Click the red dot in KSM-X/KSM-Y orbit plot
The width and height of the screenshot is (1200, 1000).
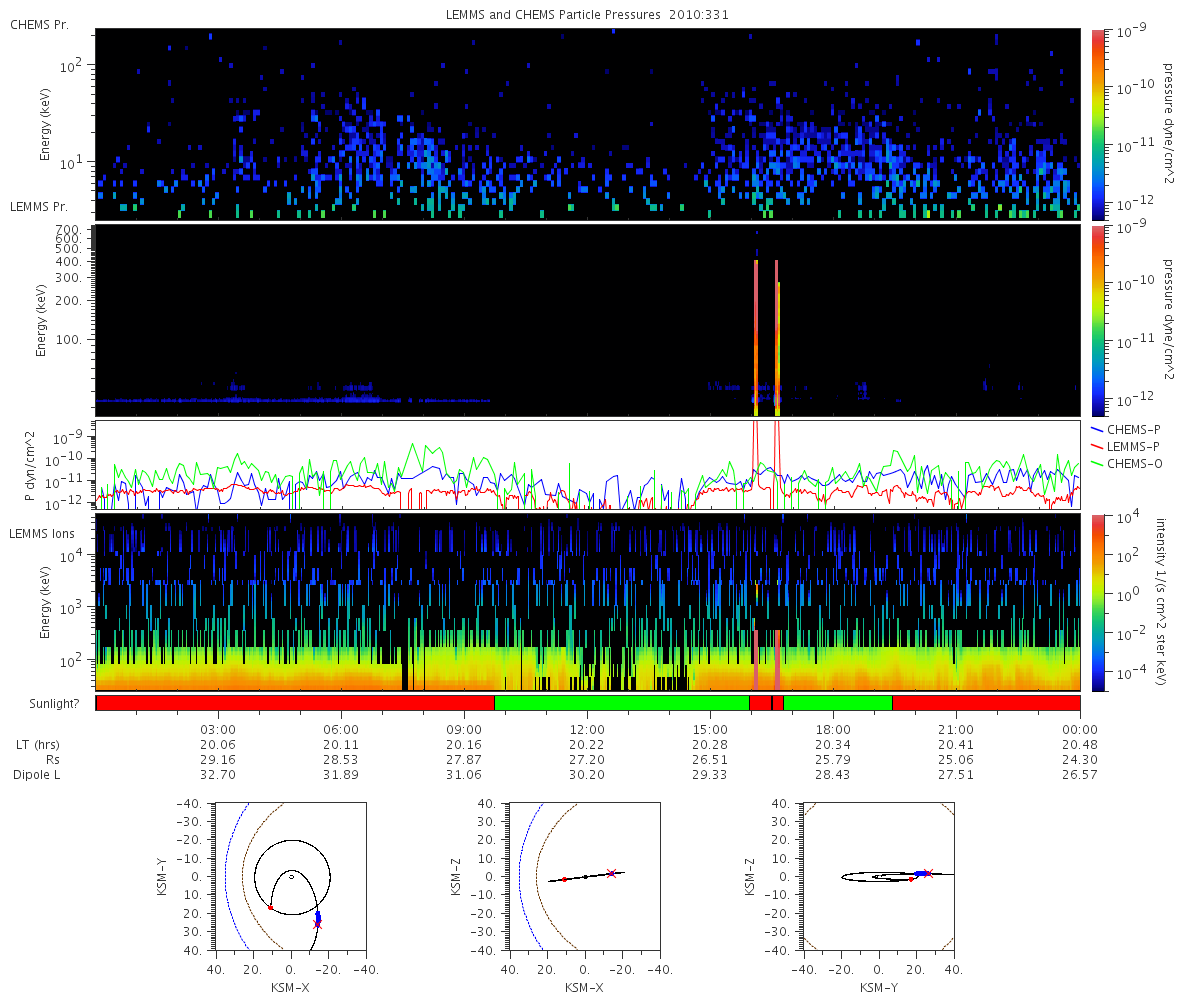(270, 907)
